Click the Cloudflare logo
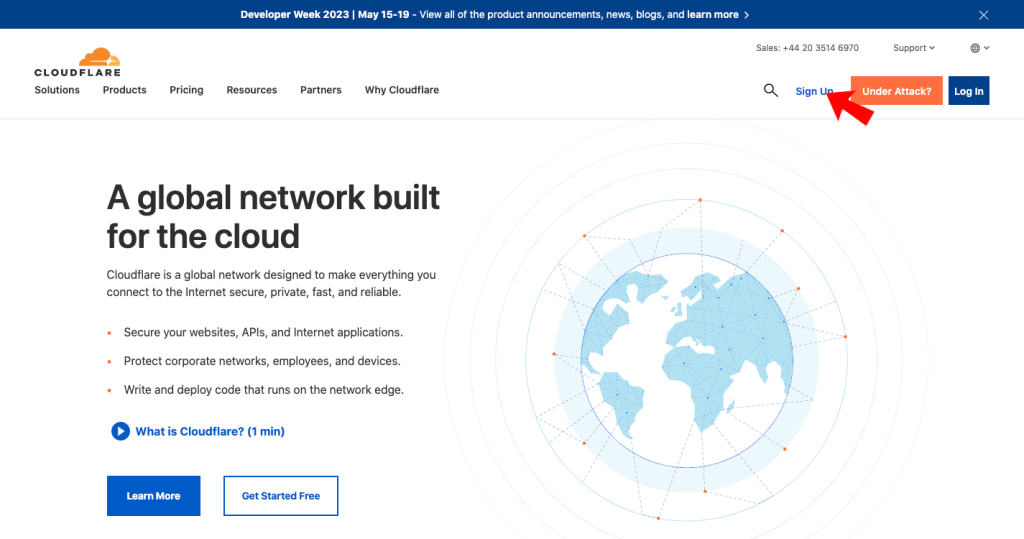The height and width of the screenshot is (539, 1024). 78,62
